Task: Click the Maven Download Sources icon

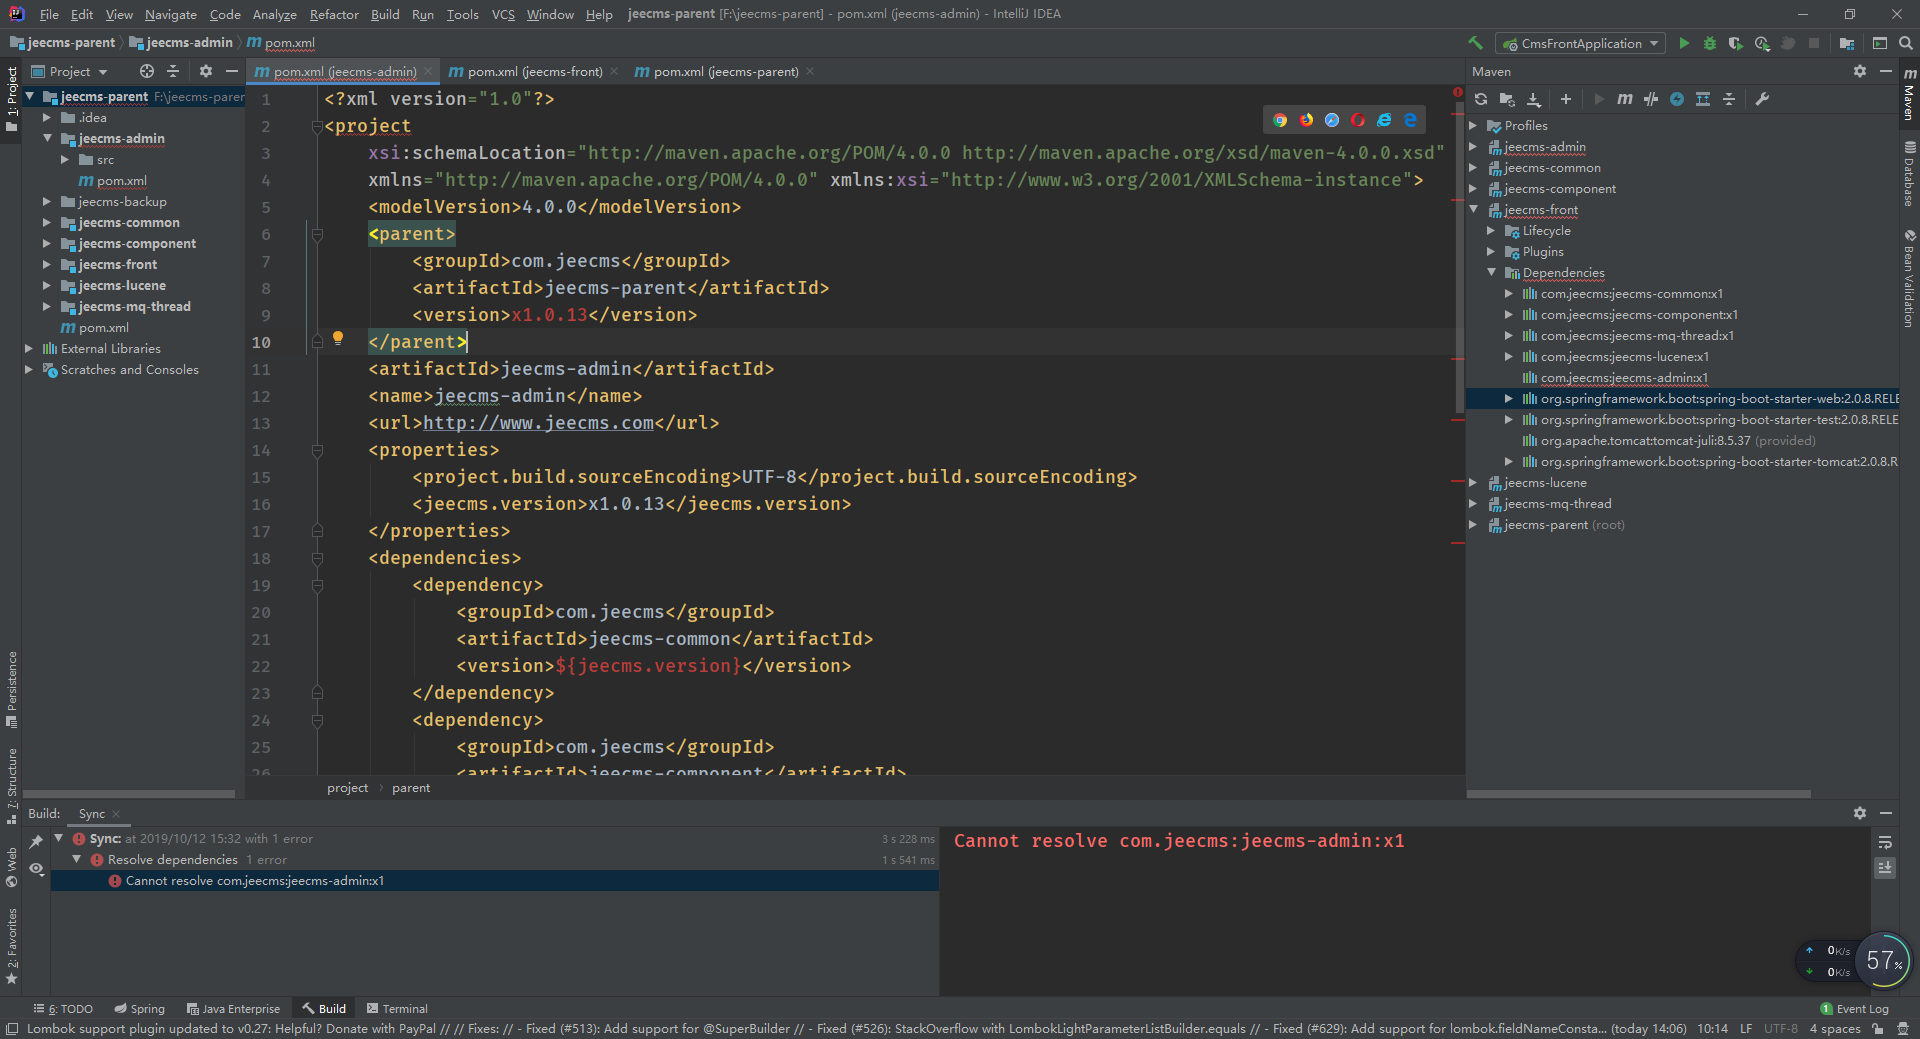Action: click(1534, 99)
